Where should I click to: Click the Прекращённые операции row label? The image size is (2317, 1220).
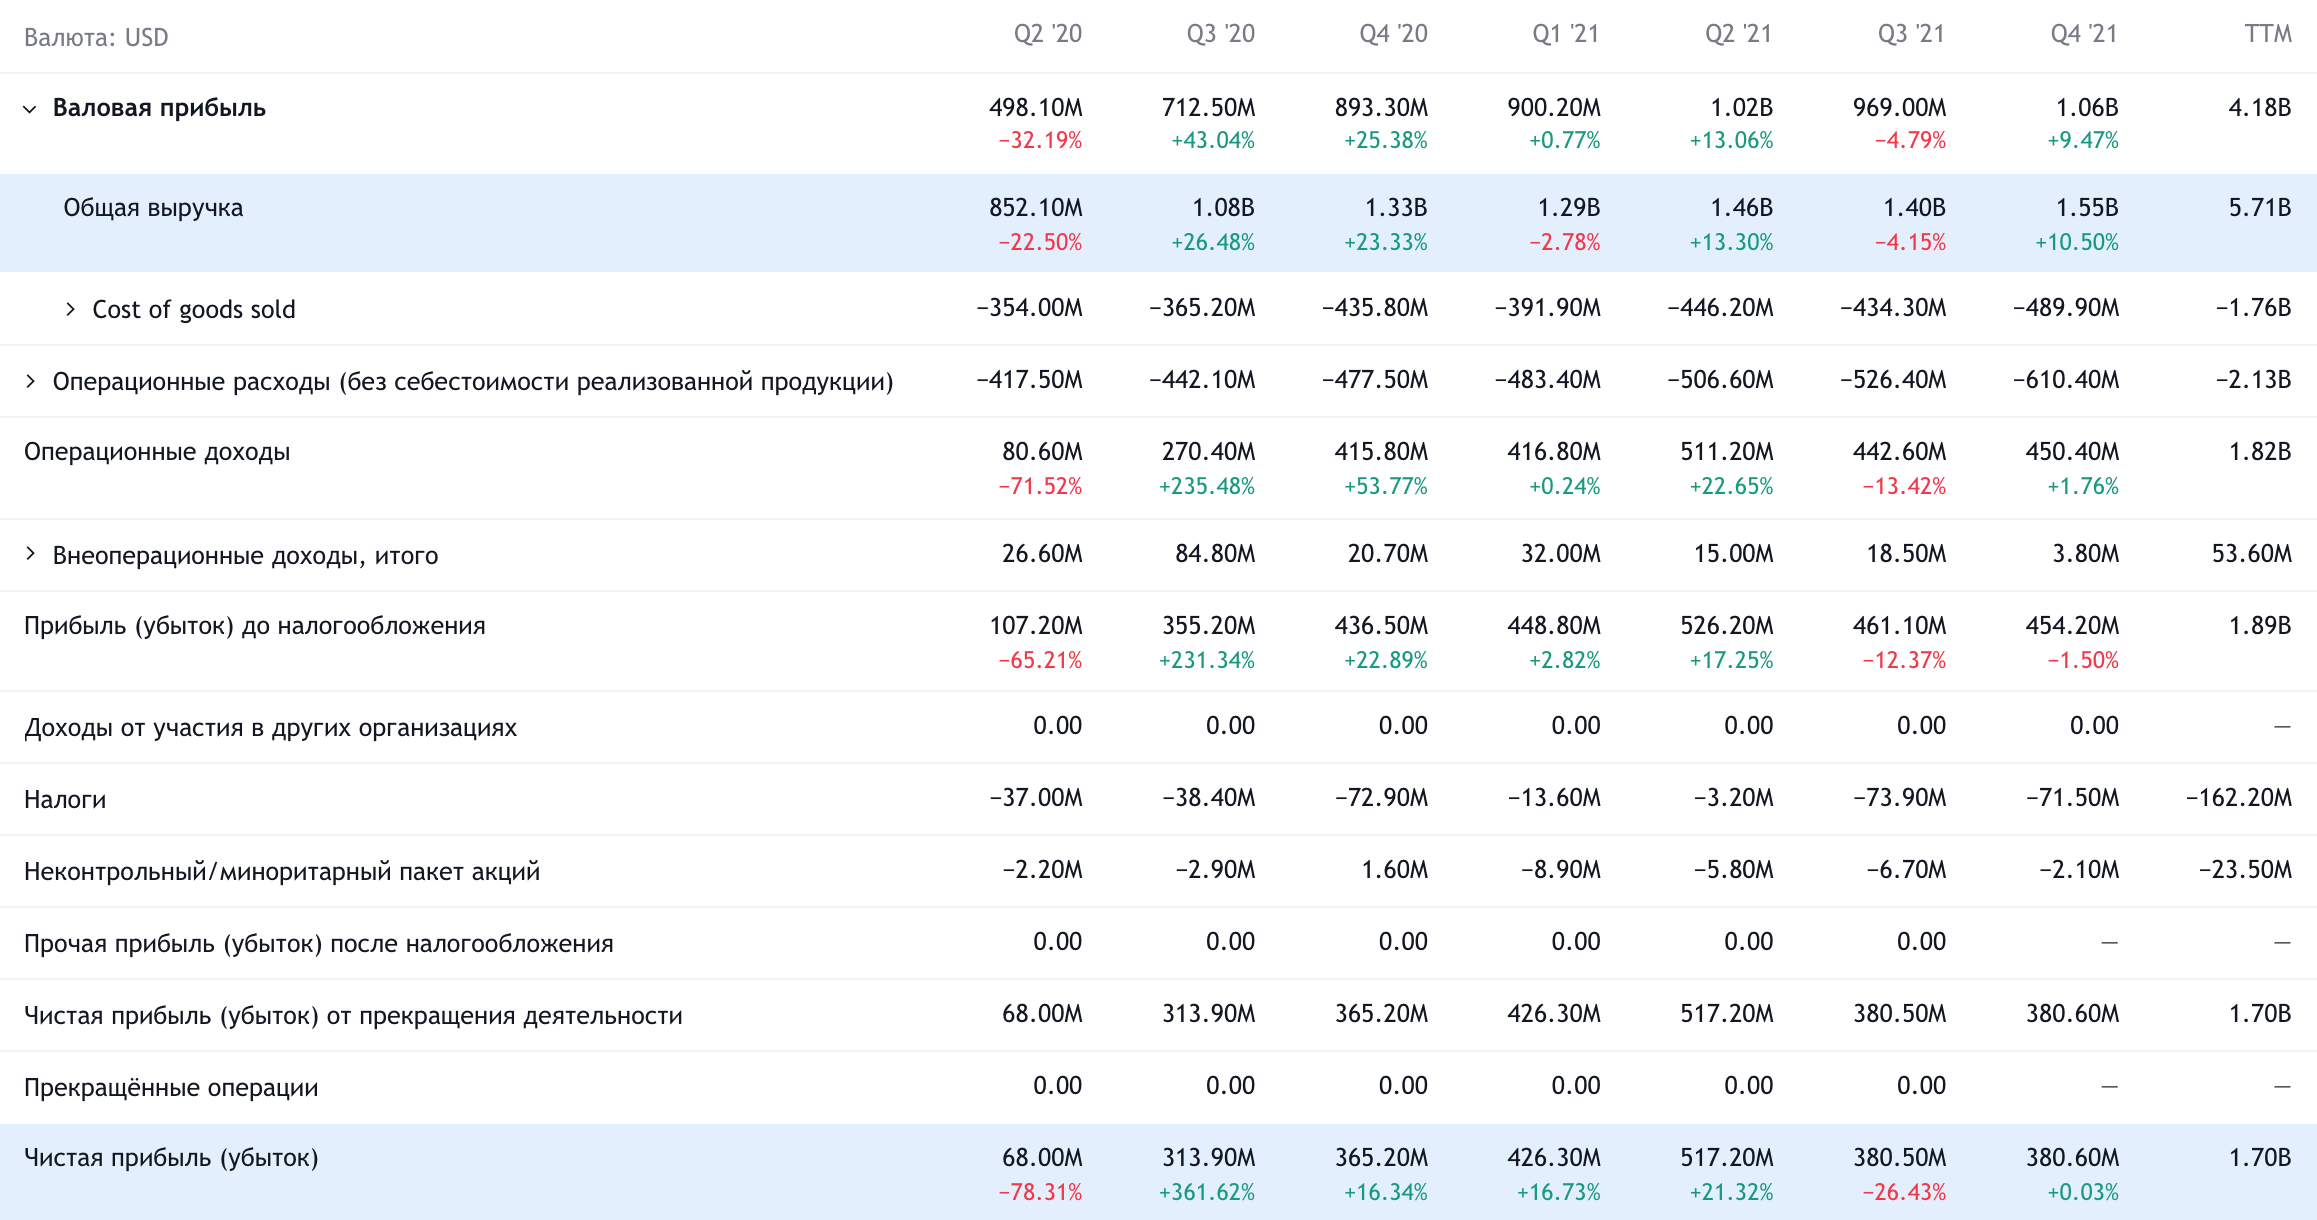(x=171, y=1088)
